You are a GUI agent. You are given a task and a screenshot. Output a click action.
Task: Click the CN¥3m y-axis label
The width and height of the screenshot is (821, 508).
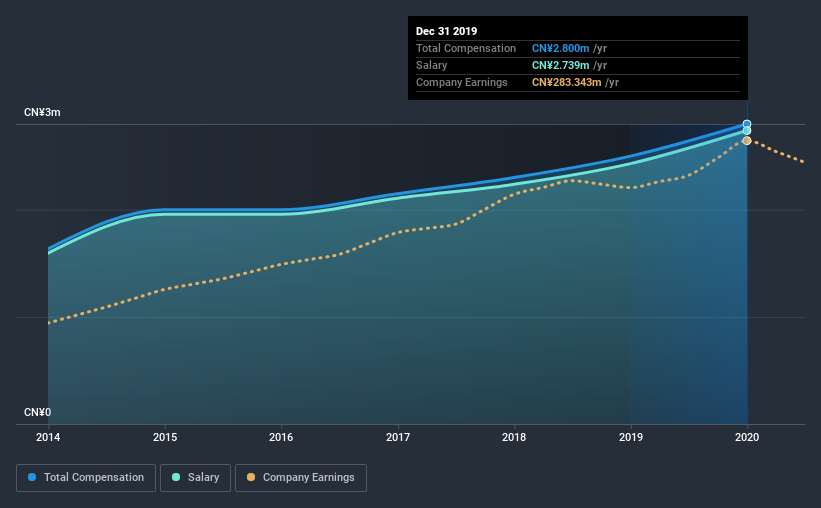[42, 113]
